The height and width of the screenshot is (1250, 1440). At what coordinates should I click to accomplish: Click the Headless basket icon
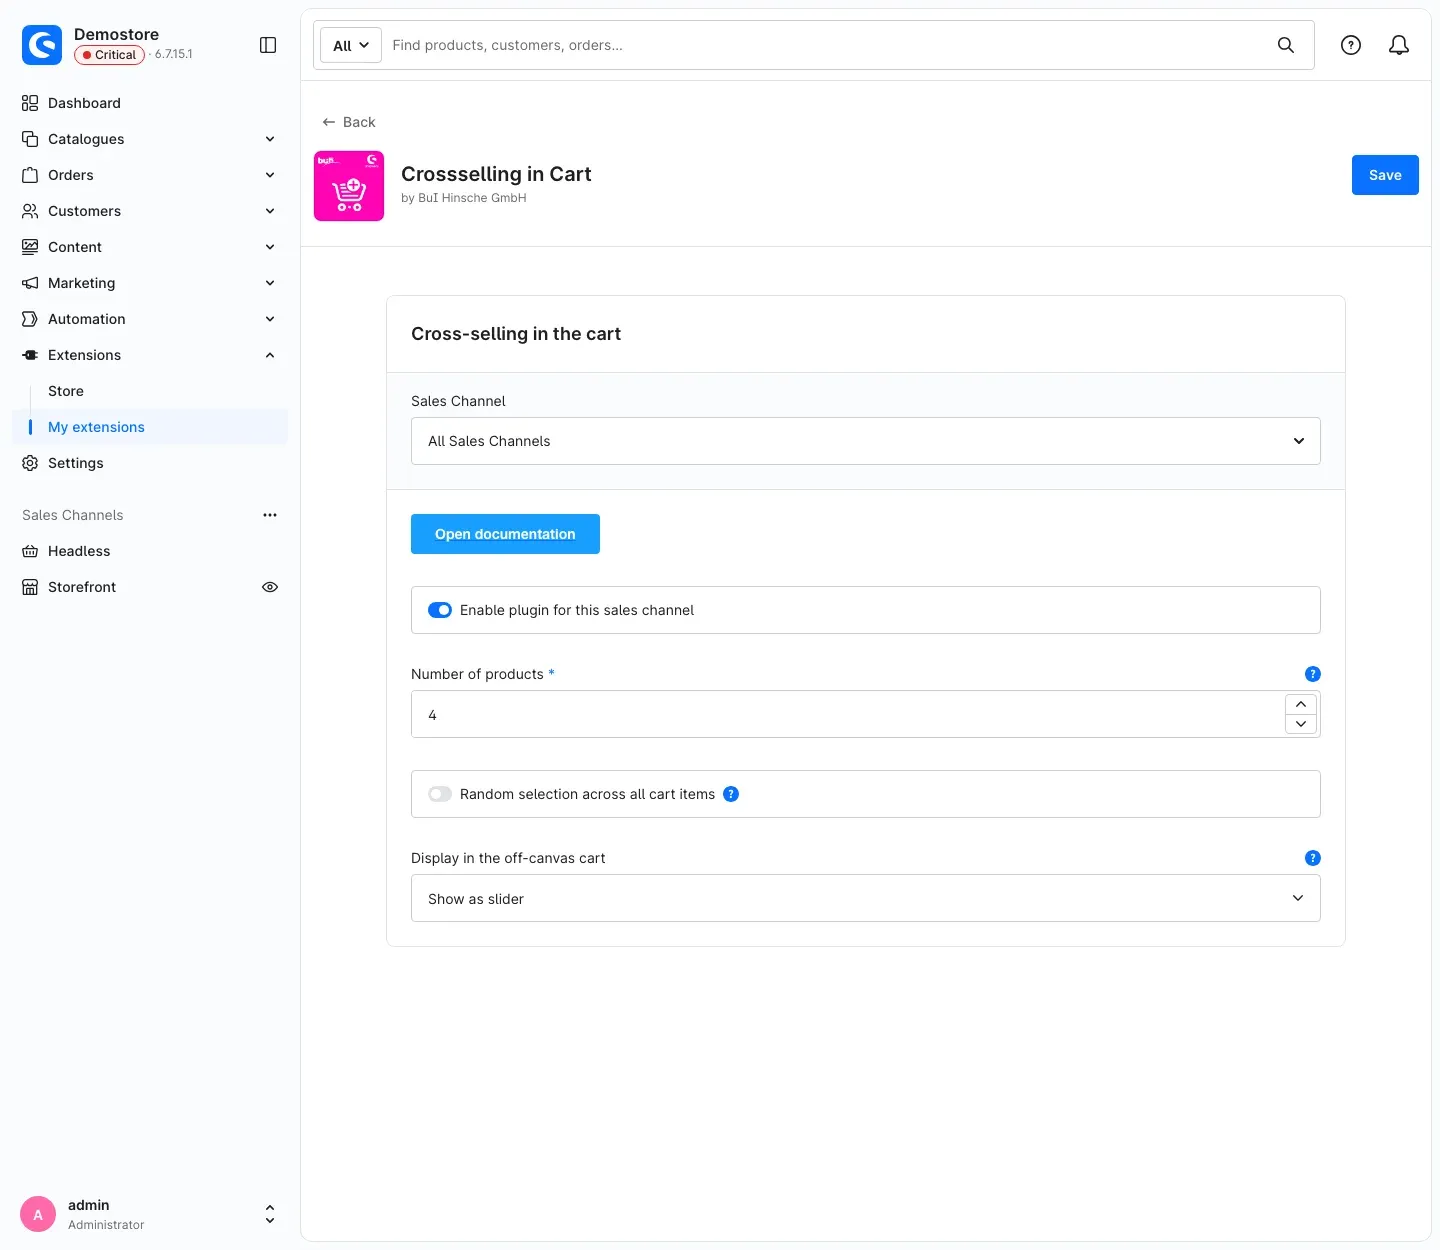(30, 551)
